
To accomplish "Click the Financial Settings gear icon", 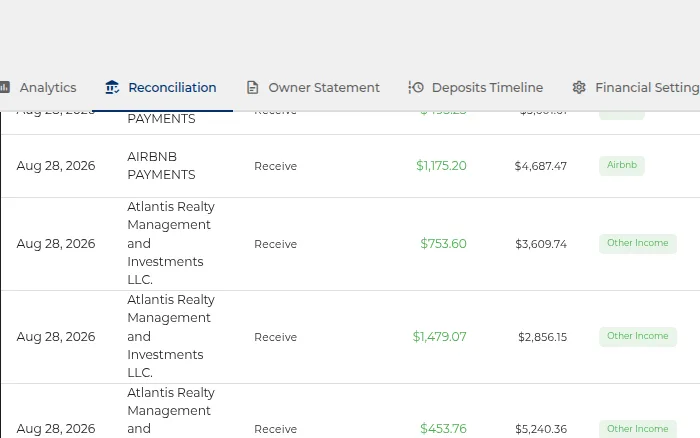I will tap(579, 88).
